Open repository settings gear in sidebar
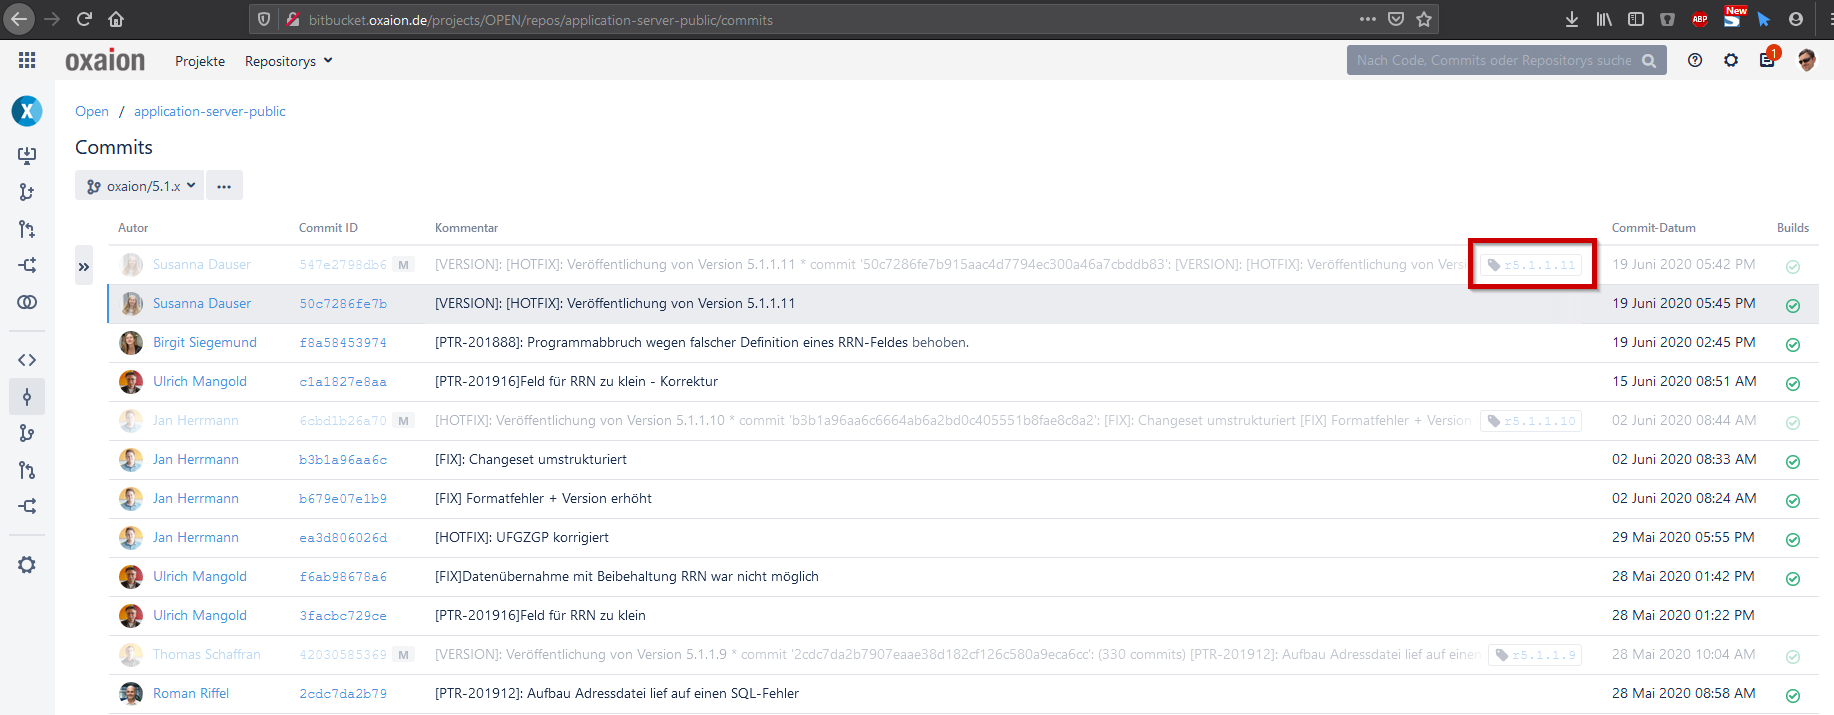Screen dimensions: 1834x715 tap(27, 565)
